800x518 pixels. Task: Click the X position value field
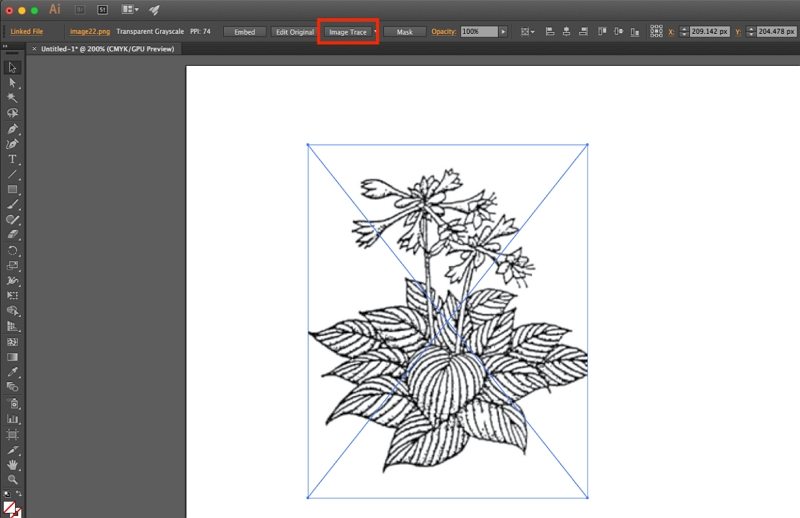tap(711, 32)
